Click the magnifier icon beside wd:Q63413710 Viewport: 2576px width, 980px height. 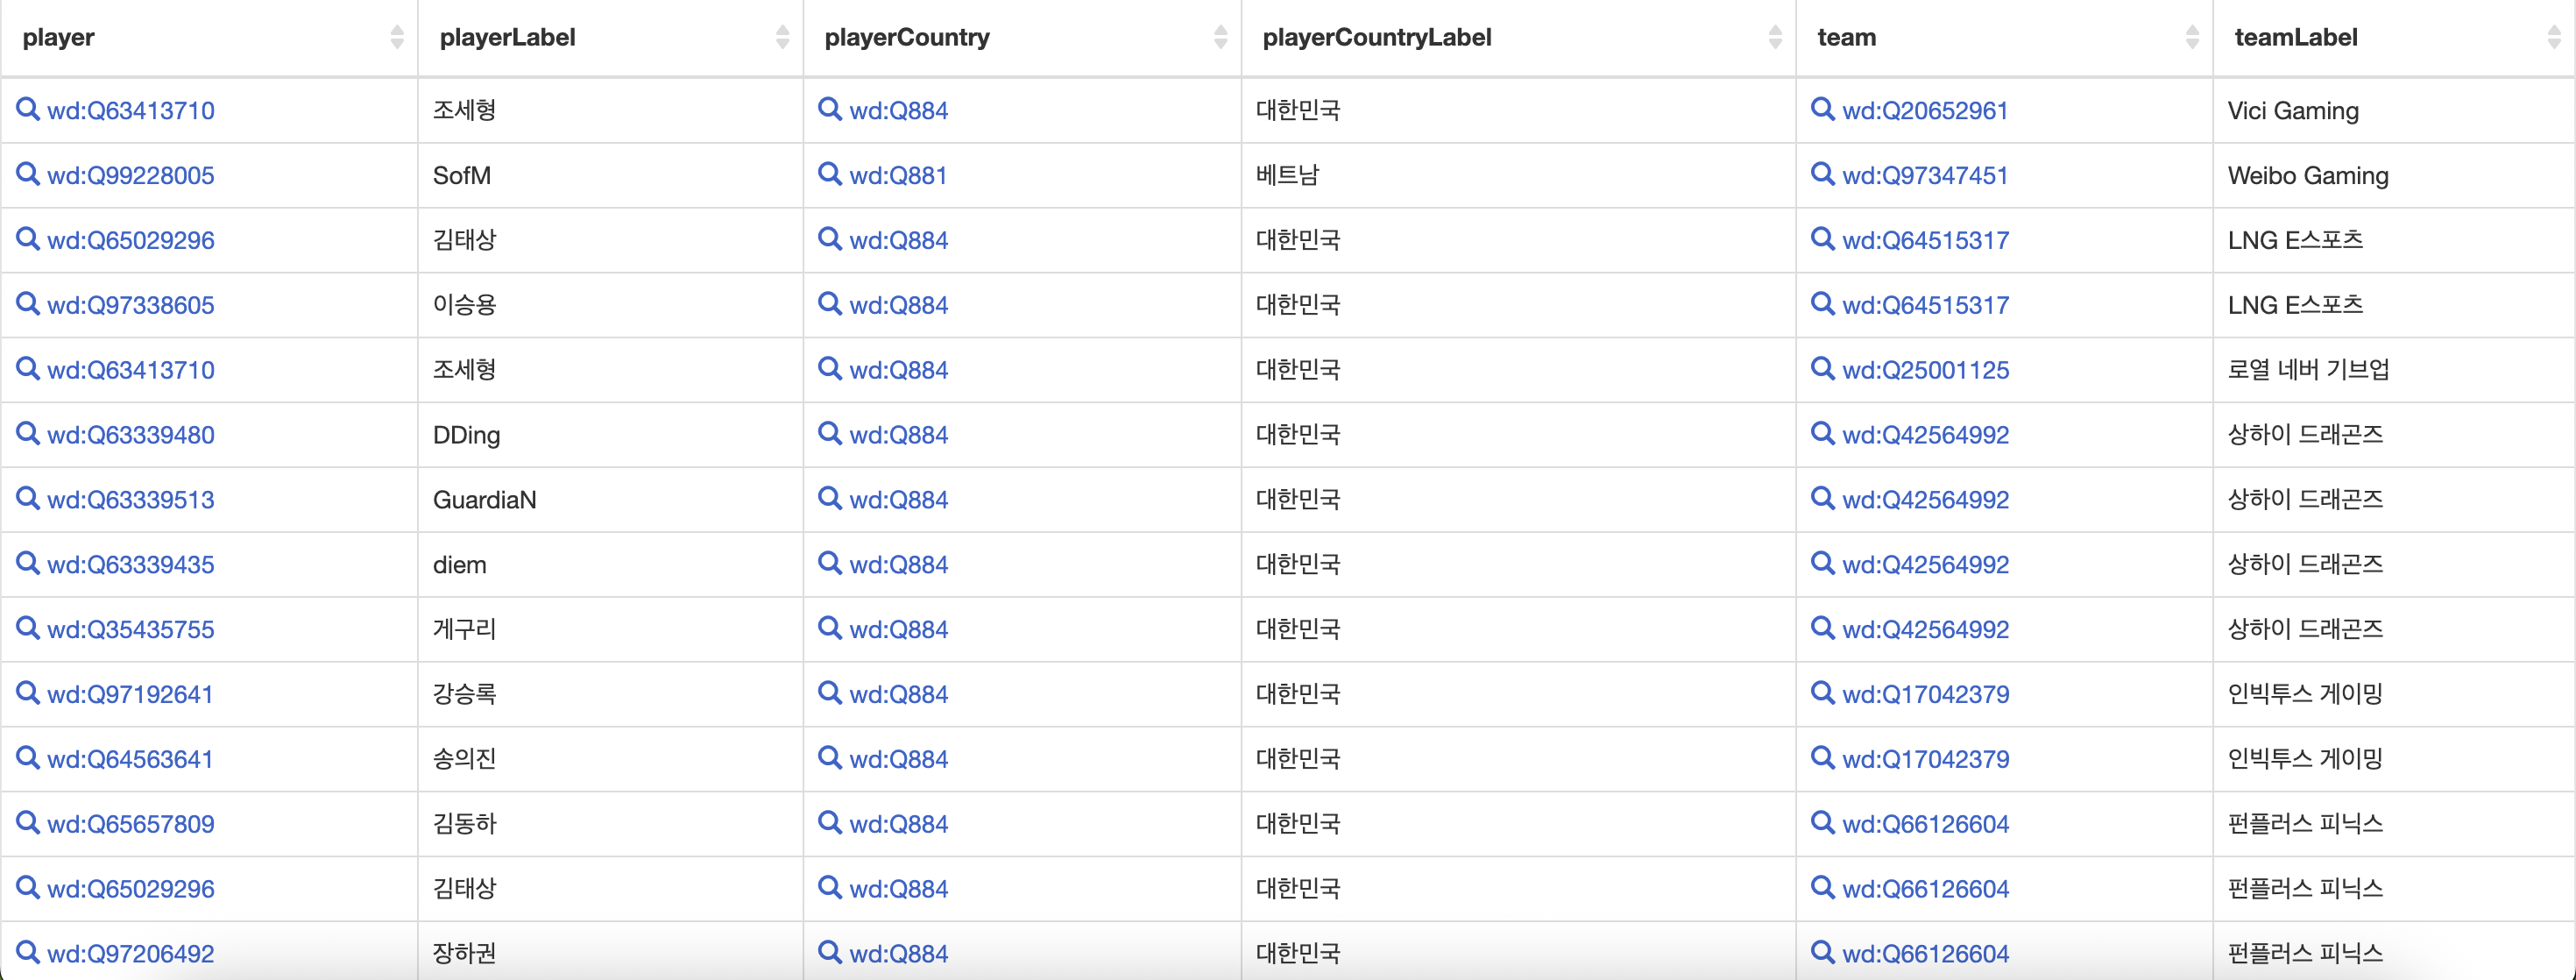coord(27,110)
